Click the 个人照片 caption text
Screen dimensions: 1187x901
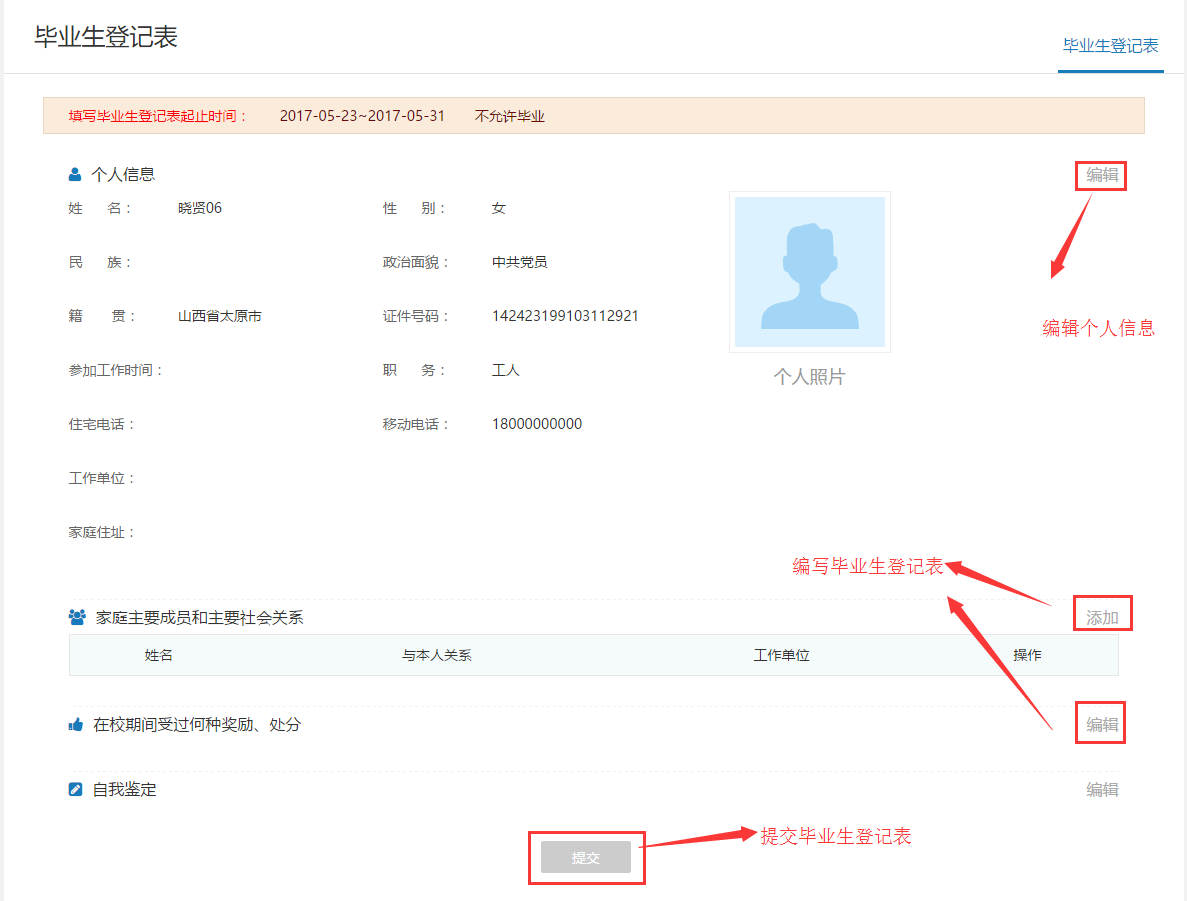[x=809, y=377]
